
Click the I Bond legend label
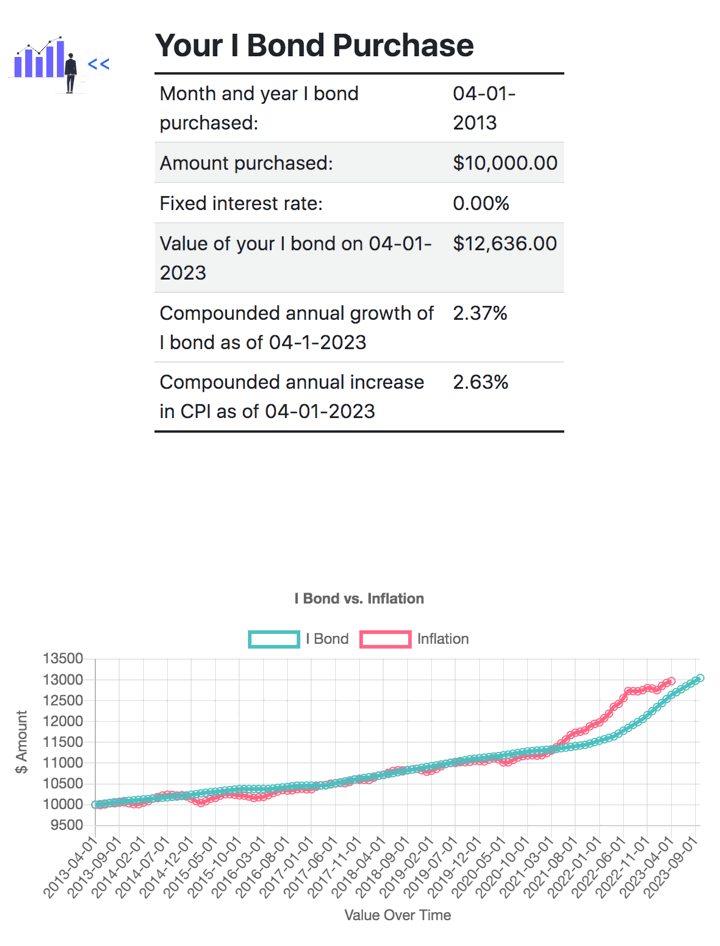pyautogui.click(x=327, y=639)
